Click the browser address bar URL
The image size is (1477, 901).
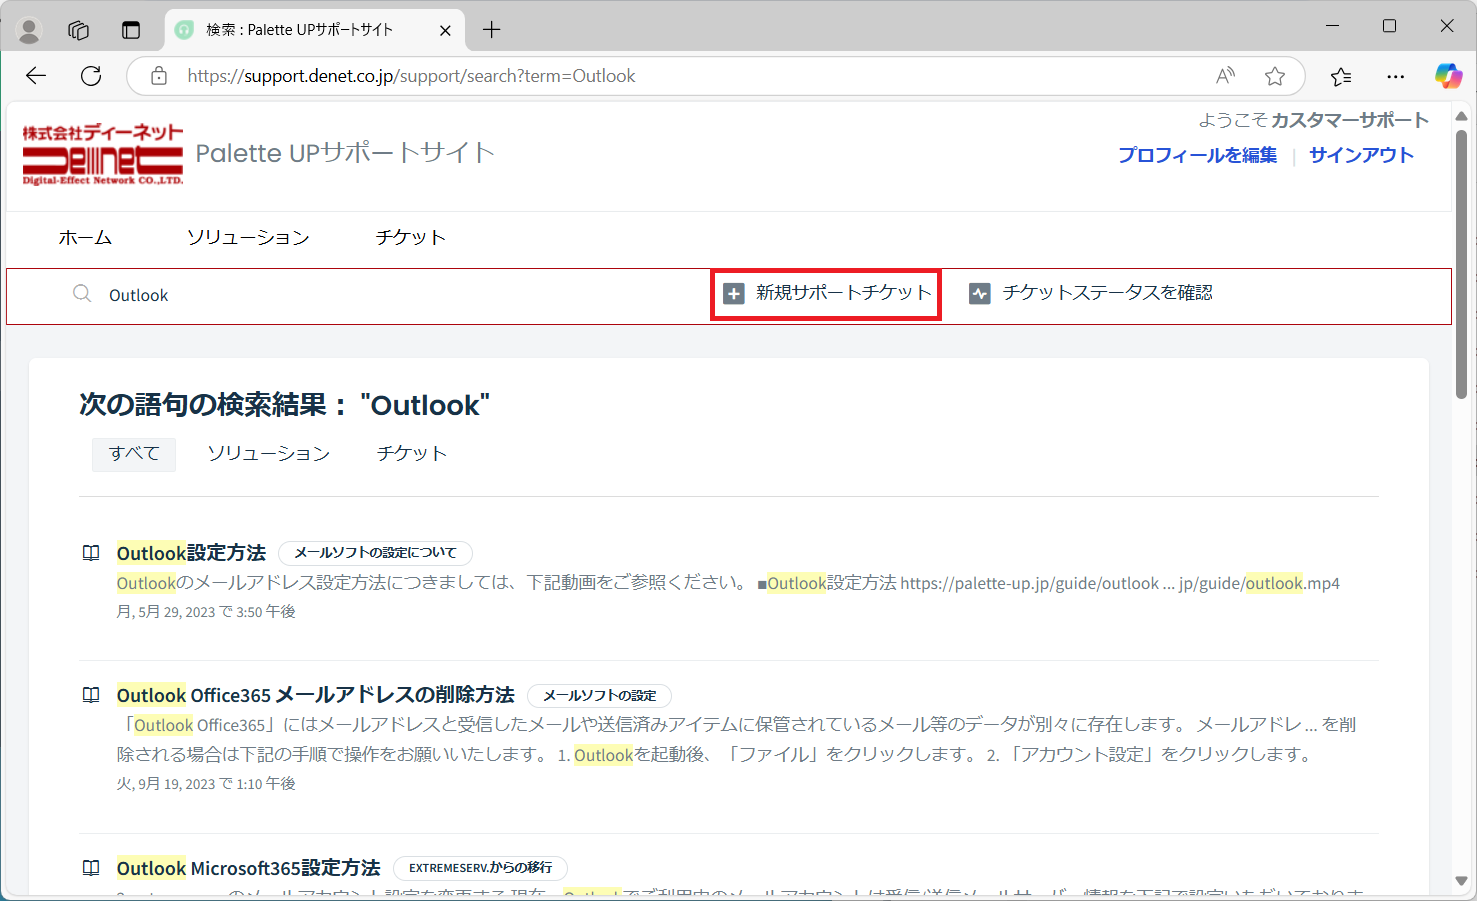coord(411,76)
